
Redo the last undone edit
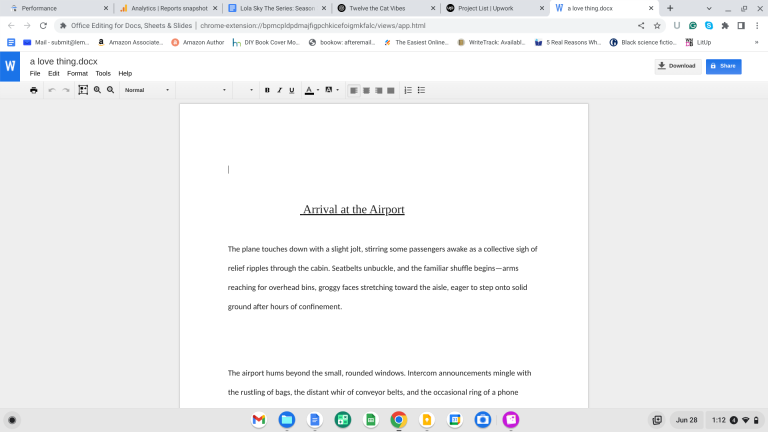(x=66, y=90)
